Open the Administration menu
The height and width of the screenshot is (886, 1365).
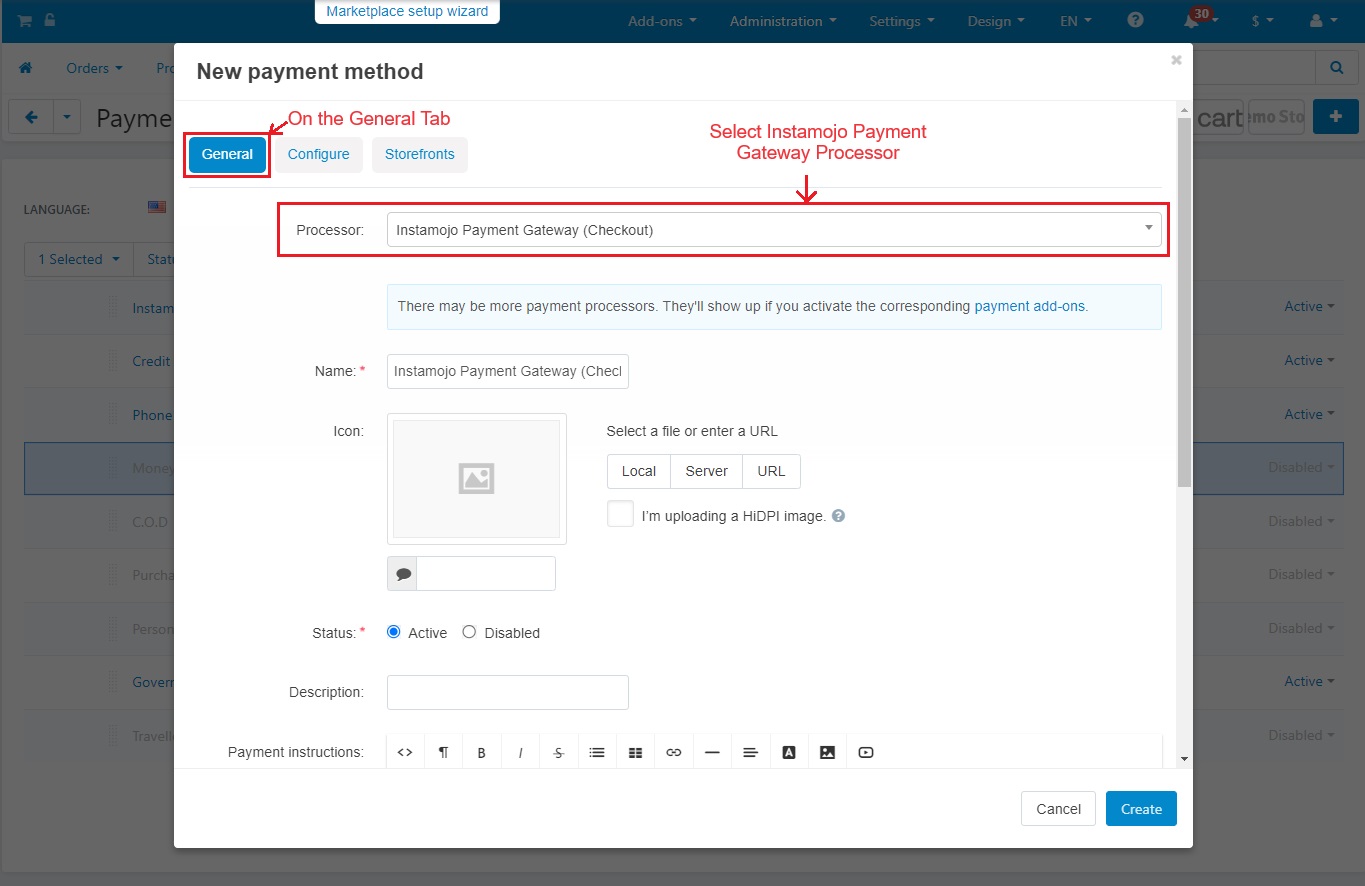(x=784, y=21)
